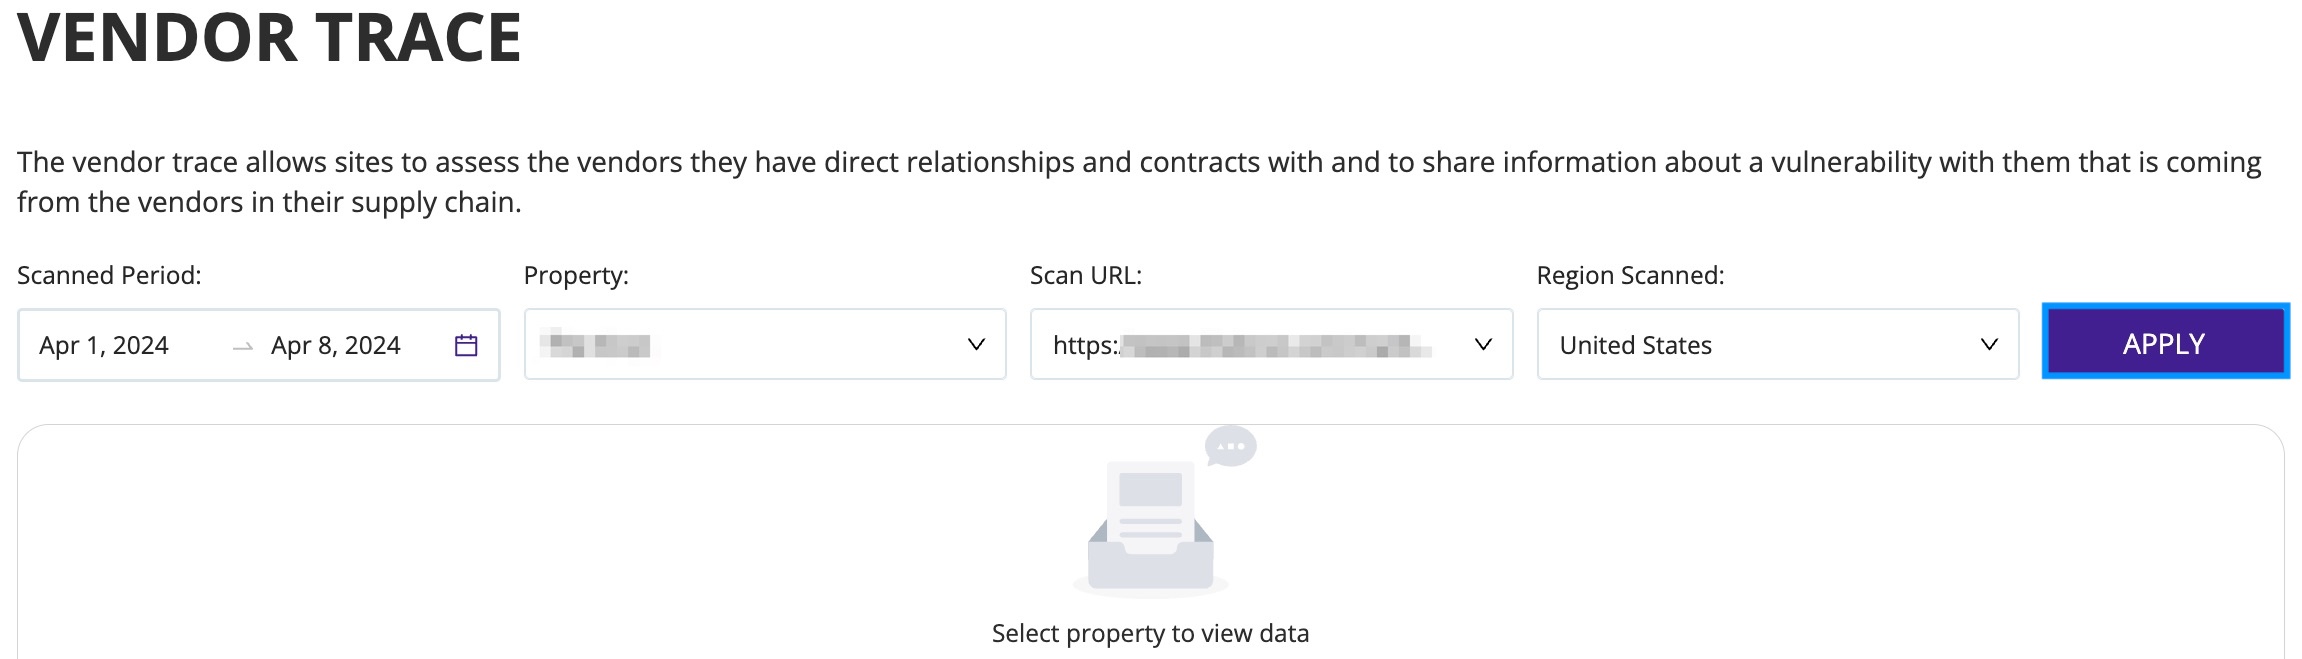Click the Scanned Period label
2302x659 pixels.
tap(109, 275)
